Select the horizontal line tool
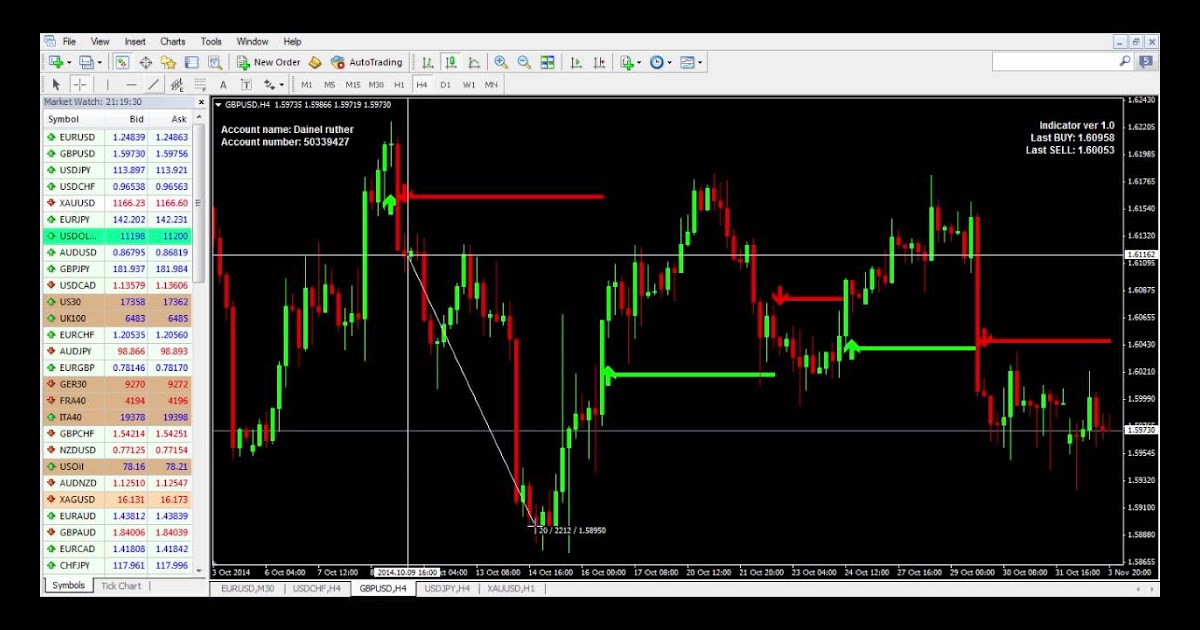The width and height of the screenshot is (1200, 630). [130, 85]
